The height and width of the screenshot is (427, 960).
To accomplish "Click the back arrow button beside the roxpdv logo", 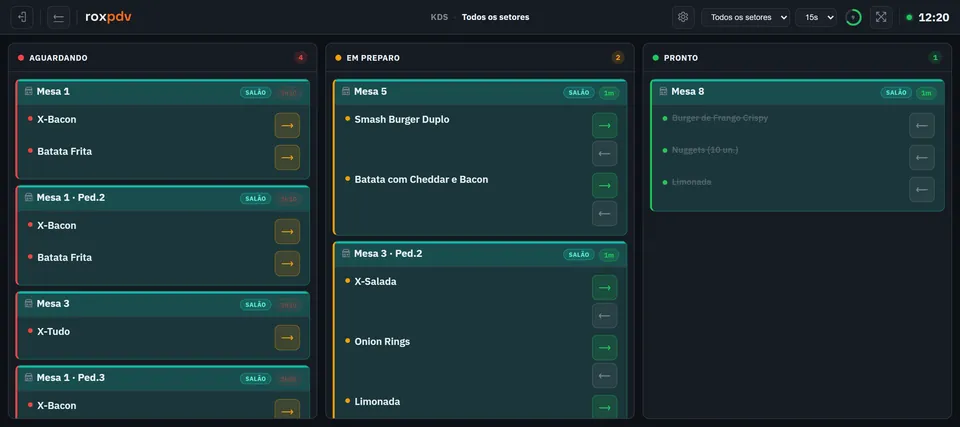I will click(x=58, y=17).
